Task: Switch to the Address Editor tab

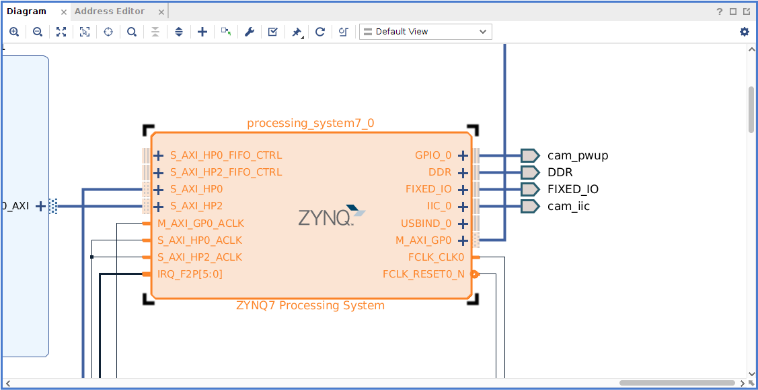Action: tap(110, 11)
